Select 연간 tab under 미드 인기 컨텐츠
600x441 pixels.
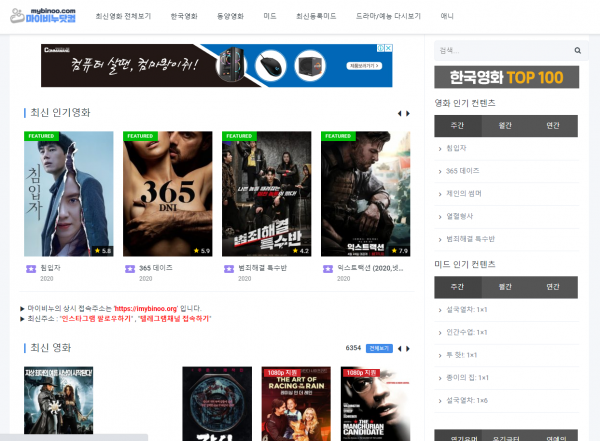tap(553, 287)
